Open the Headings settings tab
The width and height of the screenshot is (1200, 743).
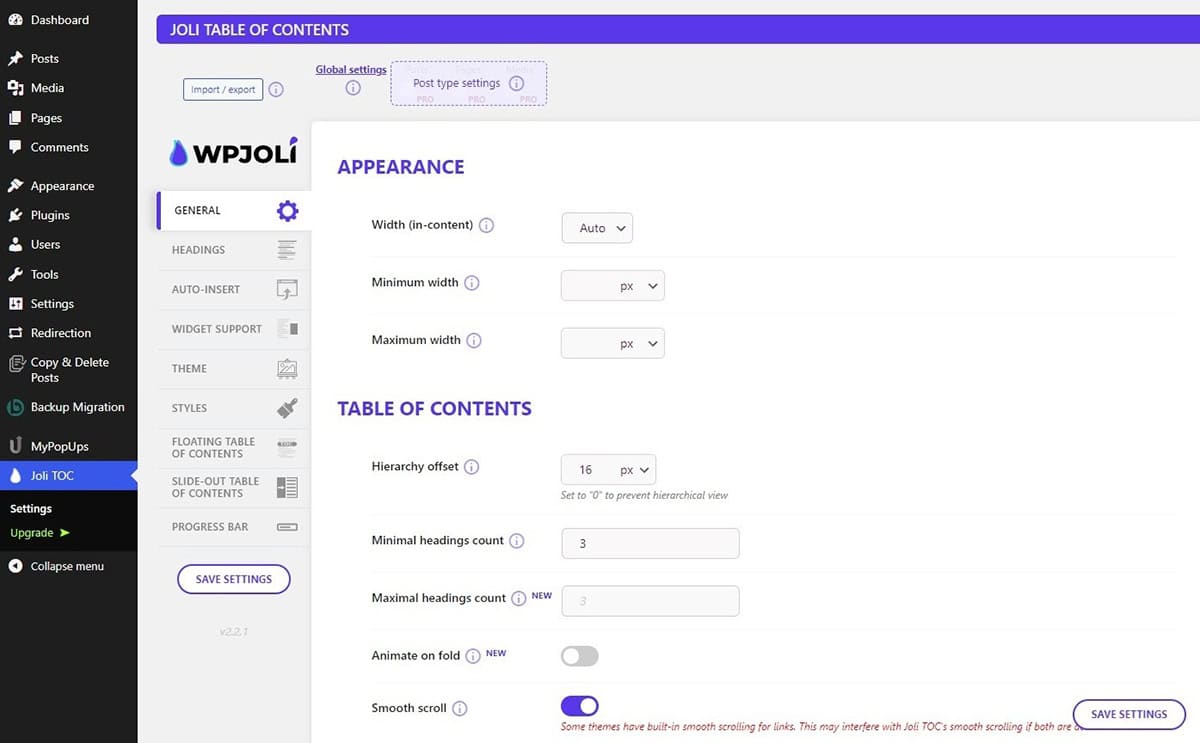point(234,250)
